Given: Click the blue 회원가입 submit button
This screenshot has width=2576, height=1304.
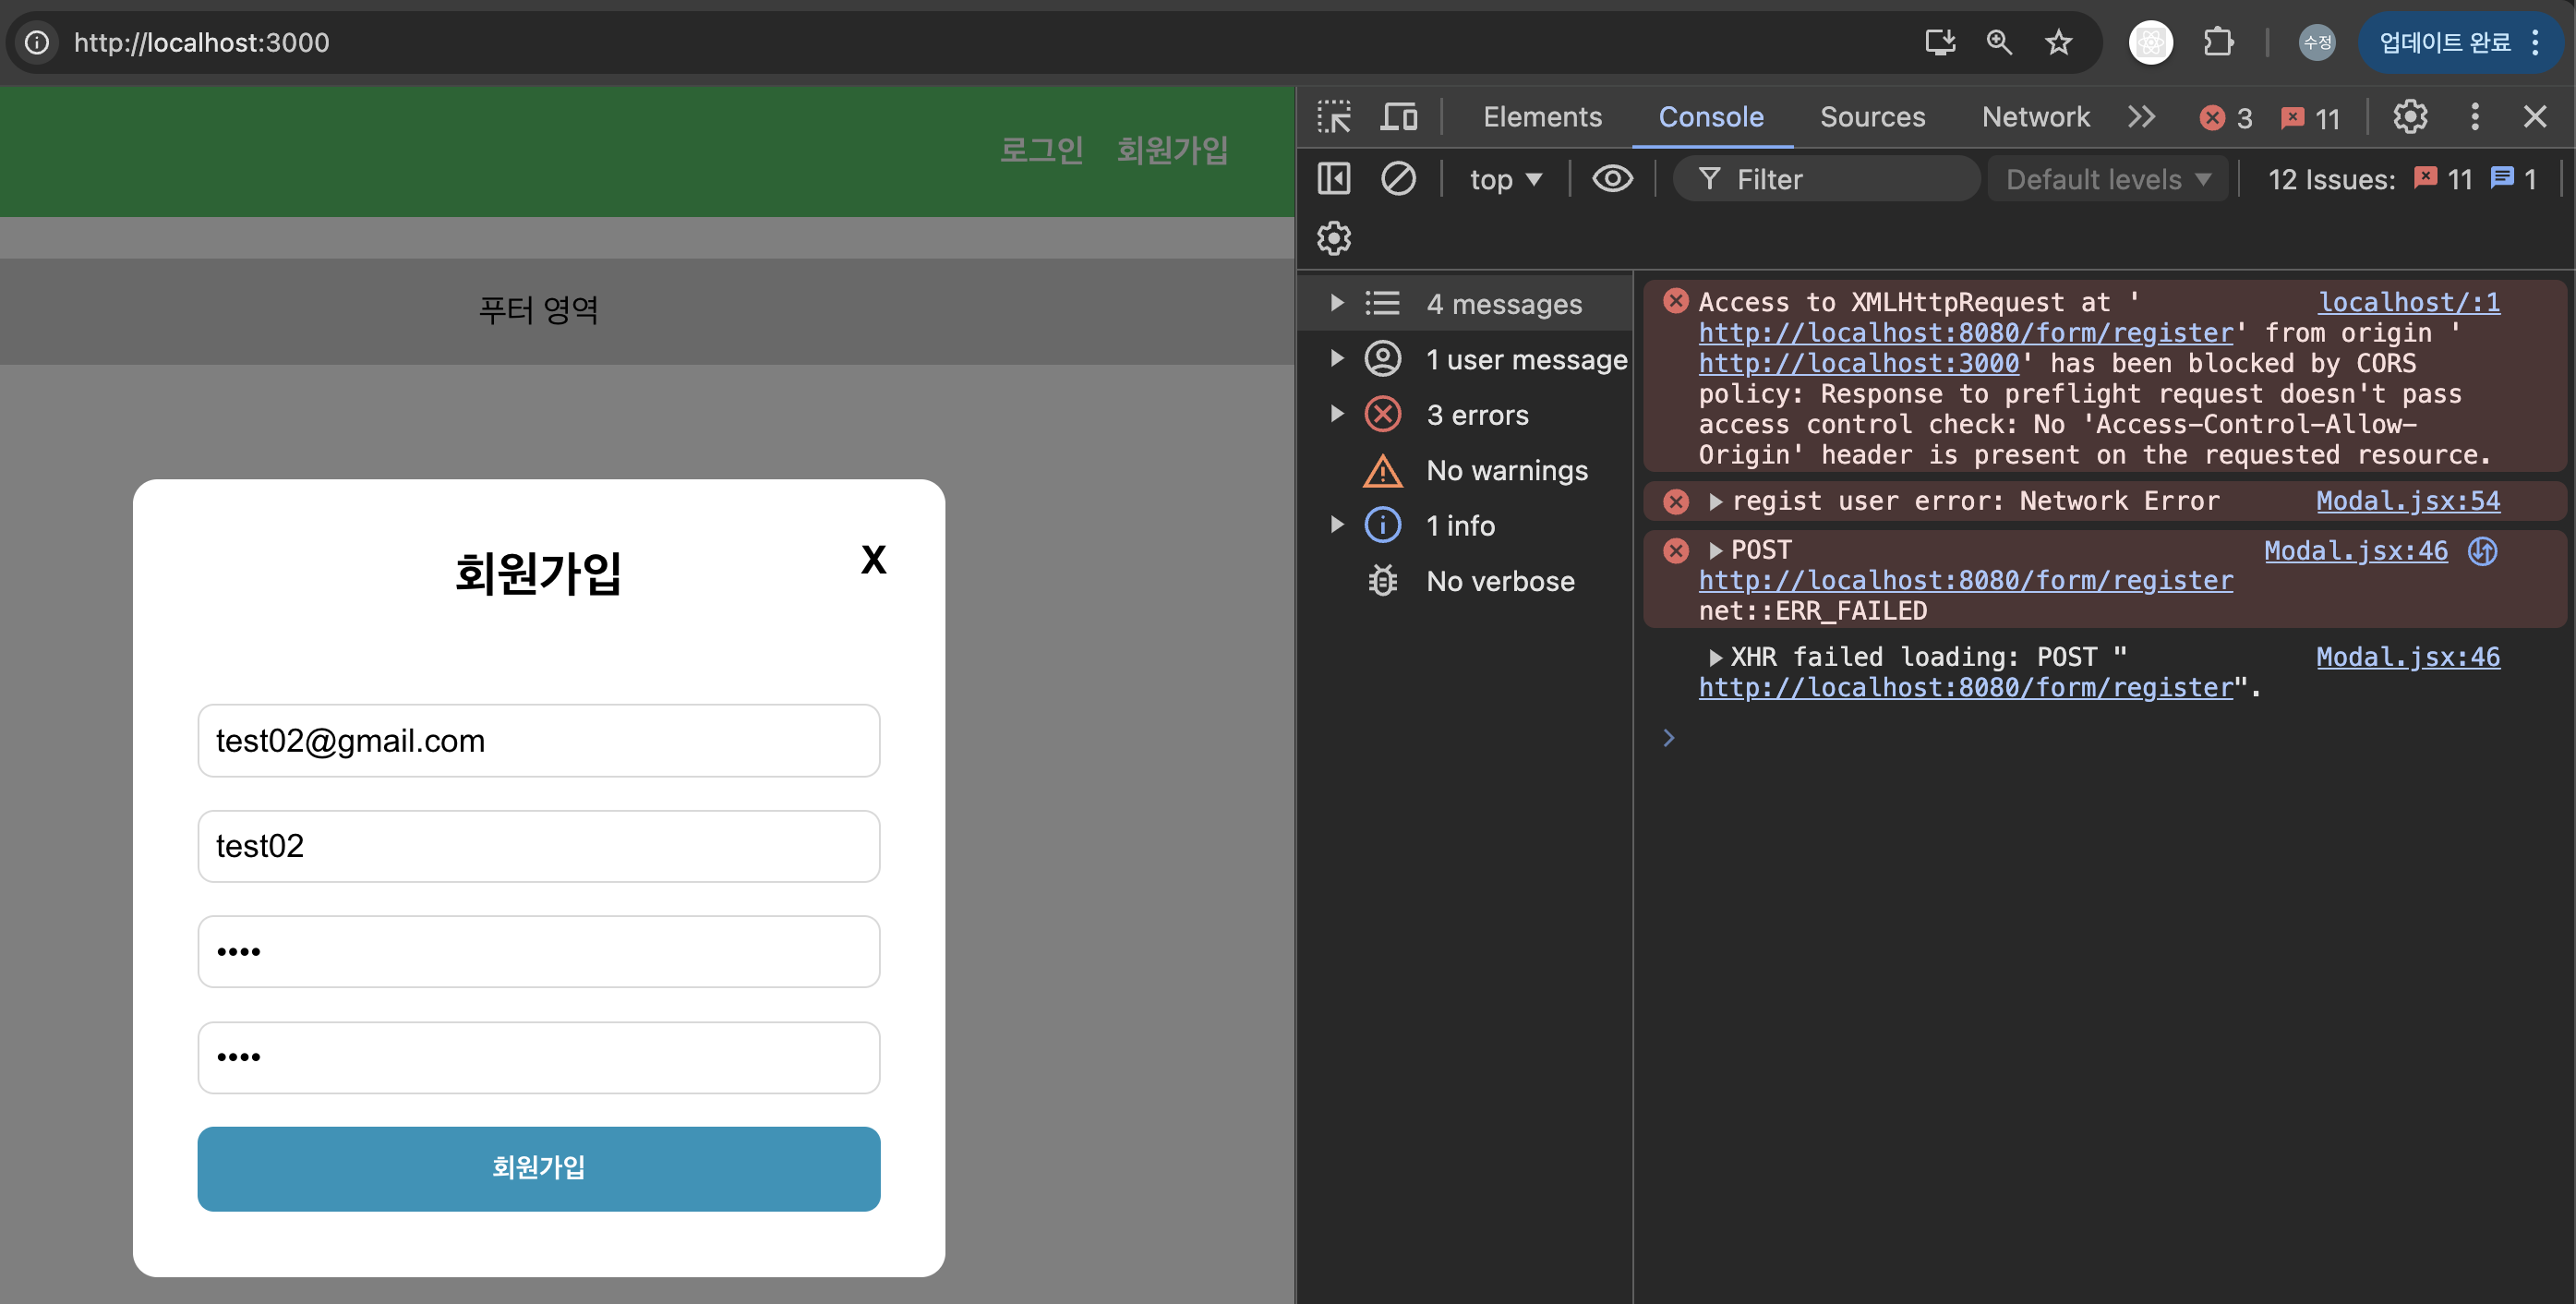Looking at the screenshot, I should click(x=538, y=1168).
